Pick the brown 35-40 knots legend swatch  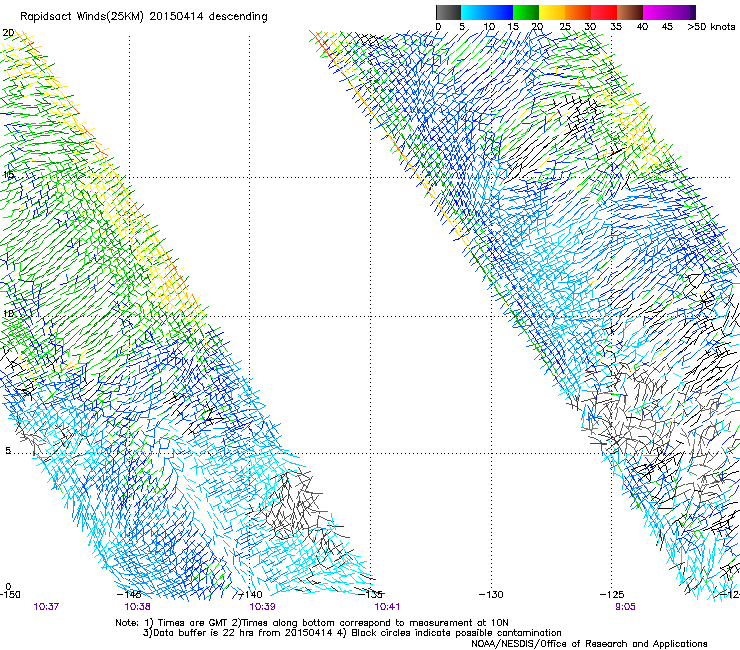pyautogui.click(x=630, y=12)
